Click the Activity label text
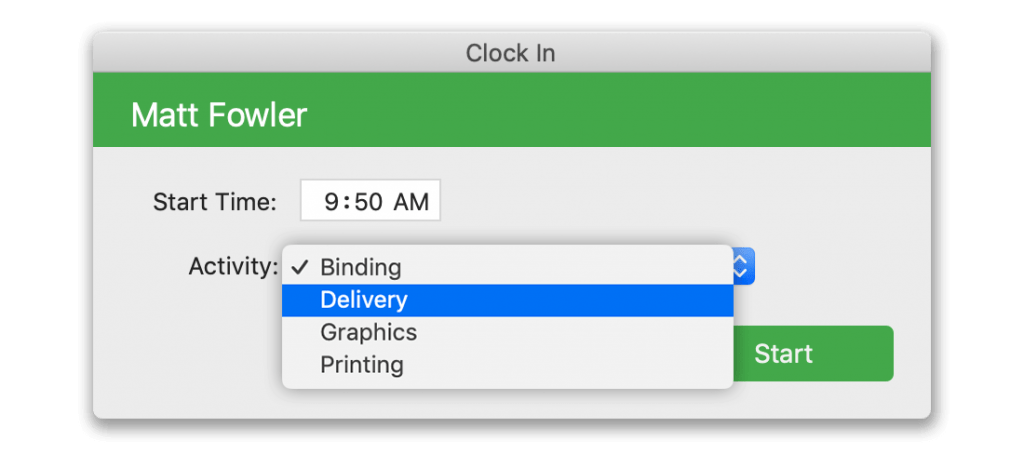The image size is (1024, 454). [234, 267]
